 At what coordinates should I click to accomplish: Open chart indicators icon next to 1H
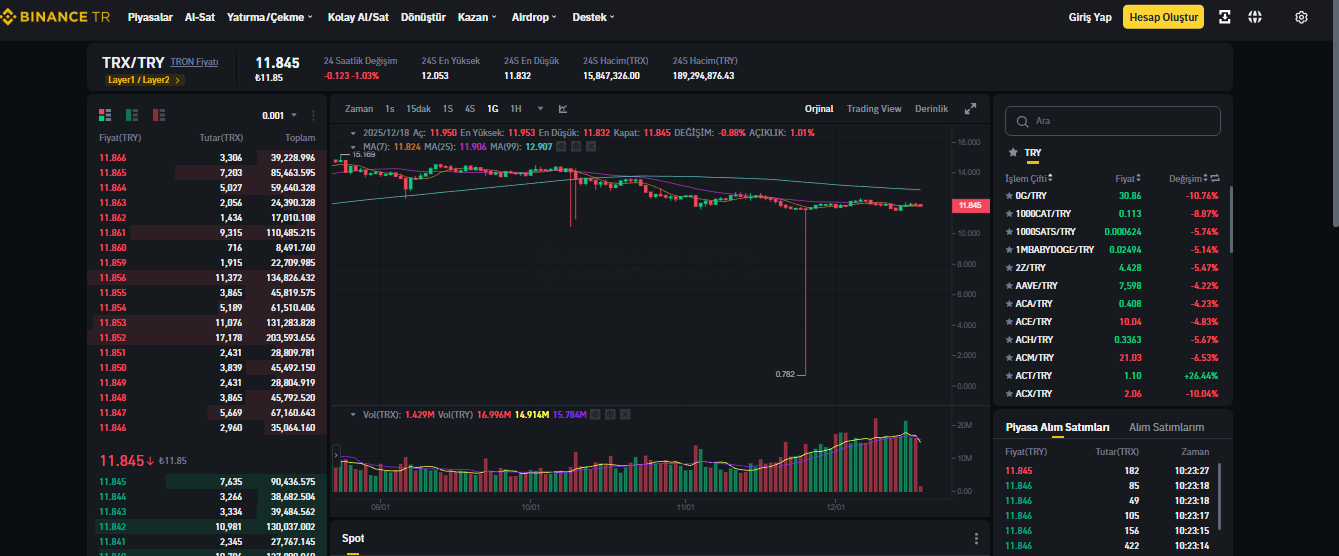[x=563, y=108]
